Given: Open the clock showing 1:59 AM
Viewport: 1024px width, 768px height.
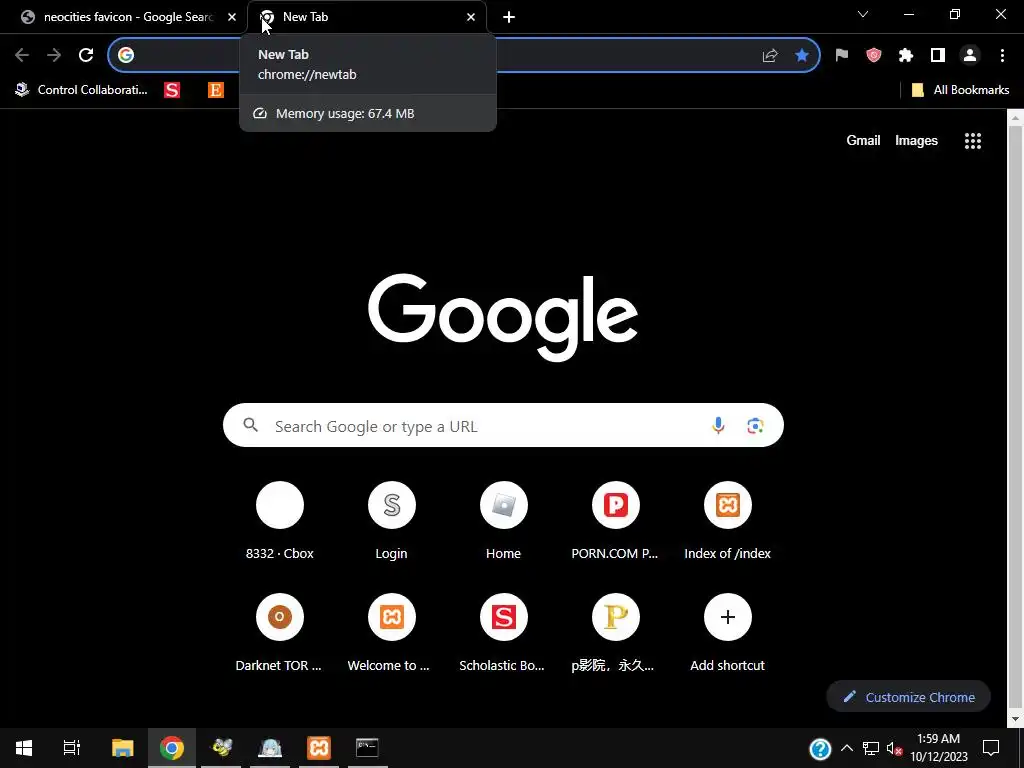Looking at the screenshot, I should 938,748.
